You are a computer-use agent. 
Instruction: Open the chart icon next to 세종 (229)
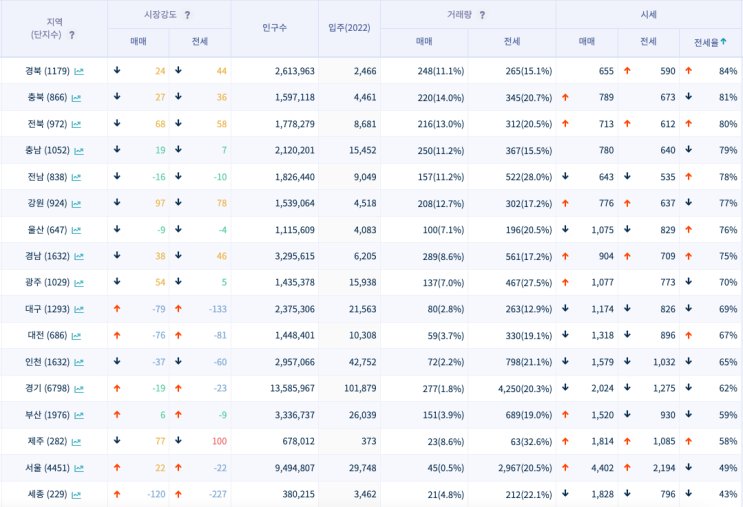75,494
